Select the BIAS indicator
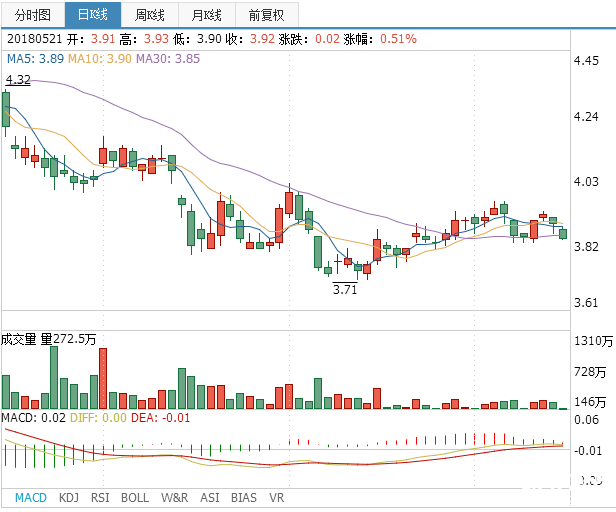Image resolution: width=616 pixels, height=512 pixels. tap(244, 498)
